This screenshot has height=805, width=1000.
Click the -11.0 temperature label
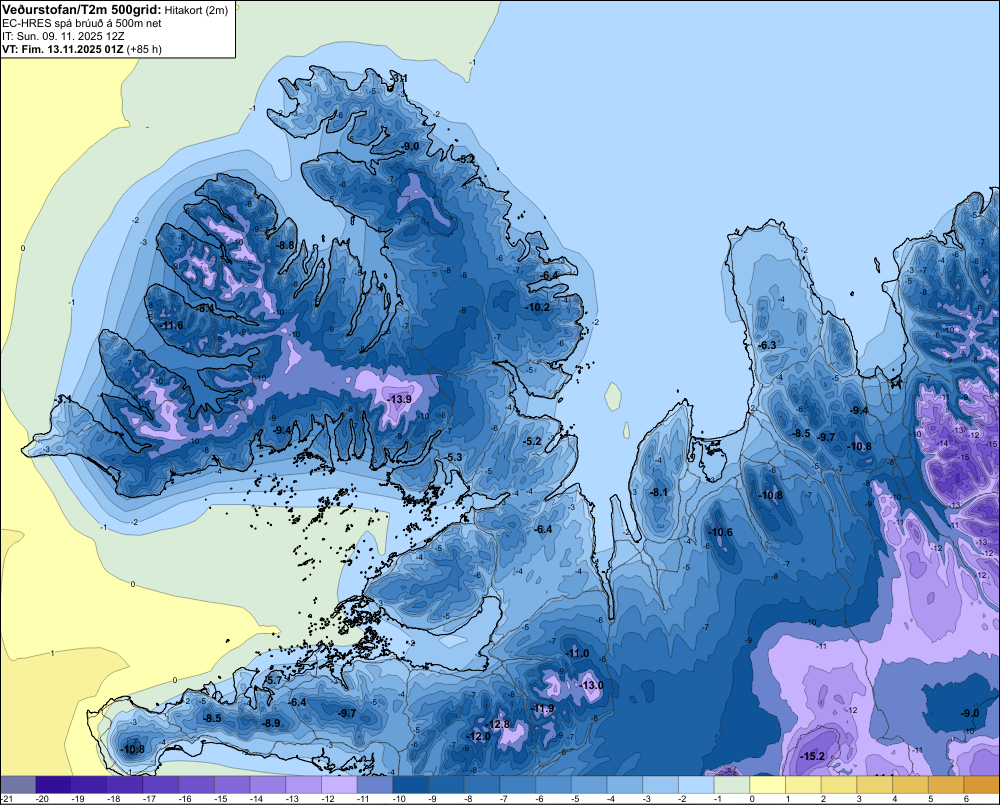pos(578,653)
